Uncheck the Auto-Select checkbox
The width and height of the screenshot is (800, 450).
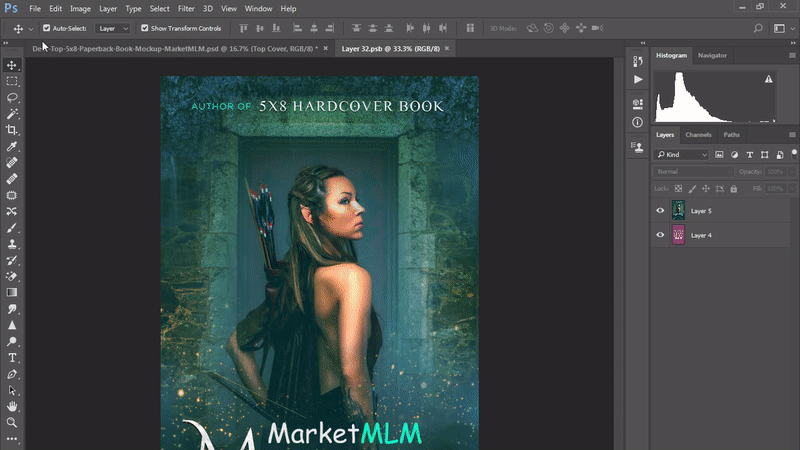click(47, 28)
